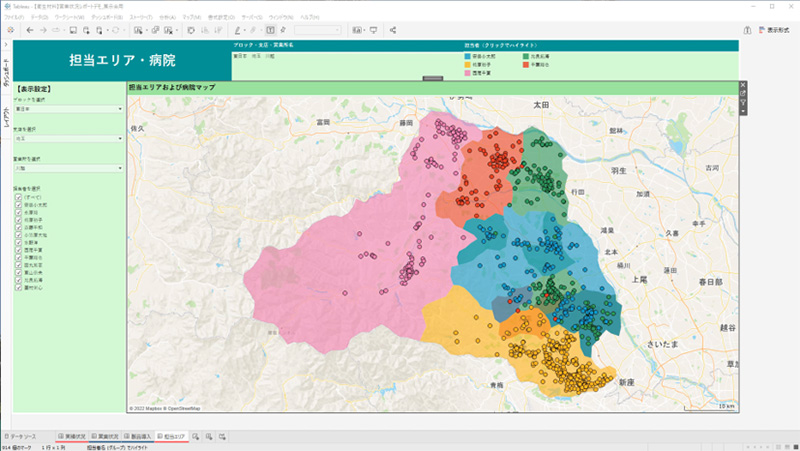Toggle the last visible 担当者 filter checkbox
Screen dimensions: 800x451
click(x=18, y=286)
